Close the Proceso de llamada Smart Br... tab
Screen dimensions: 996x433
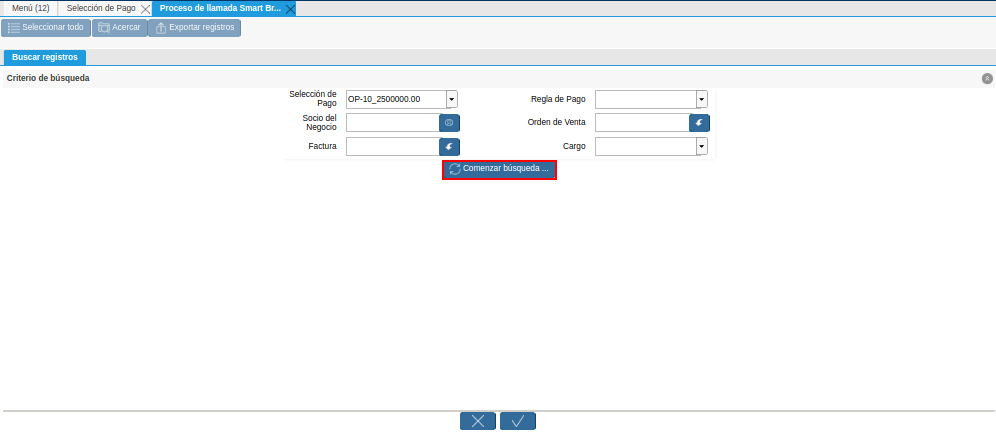(x=290, y=9)
